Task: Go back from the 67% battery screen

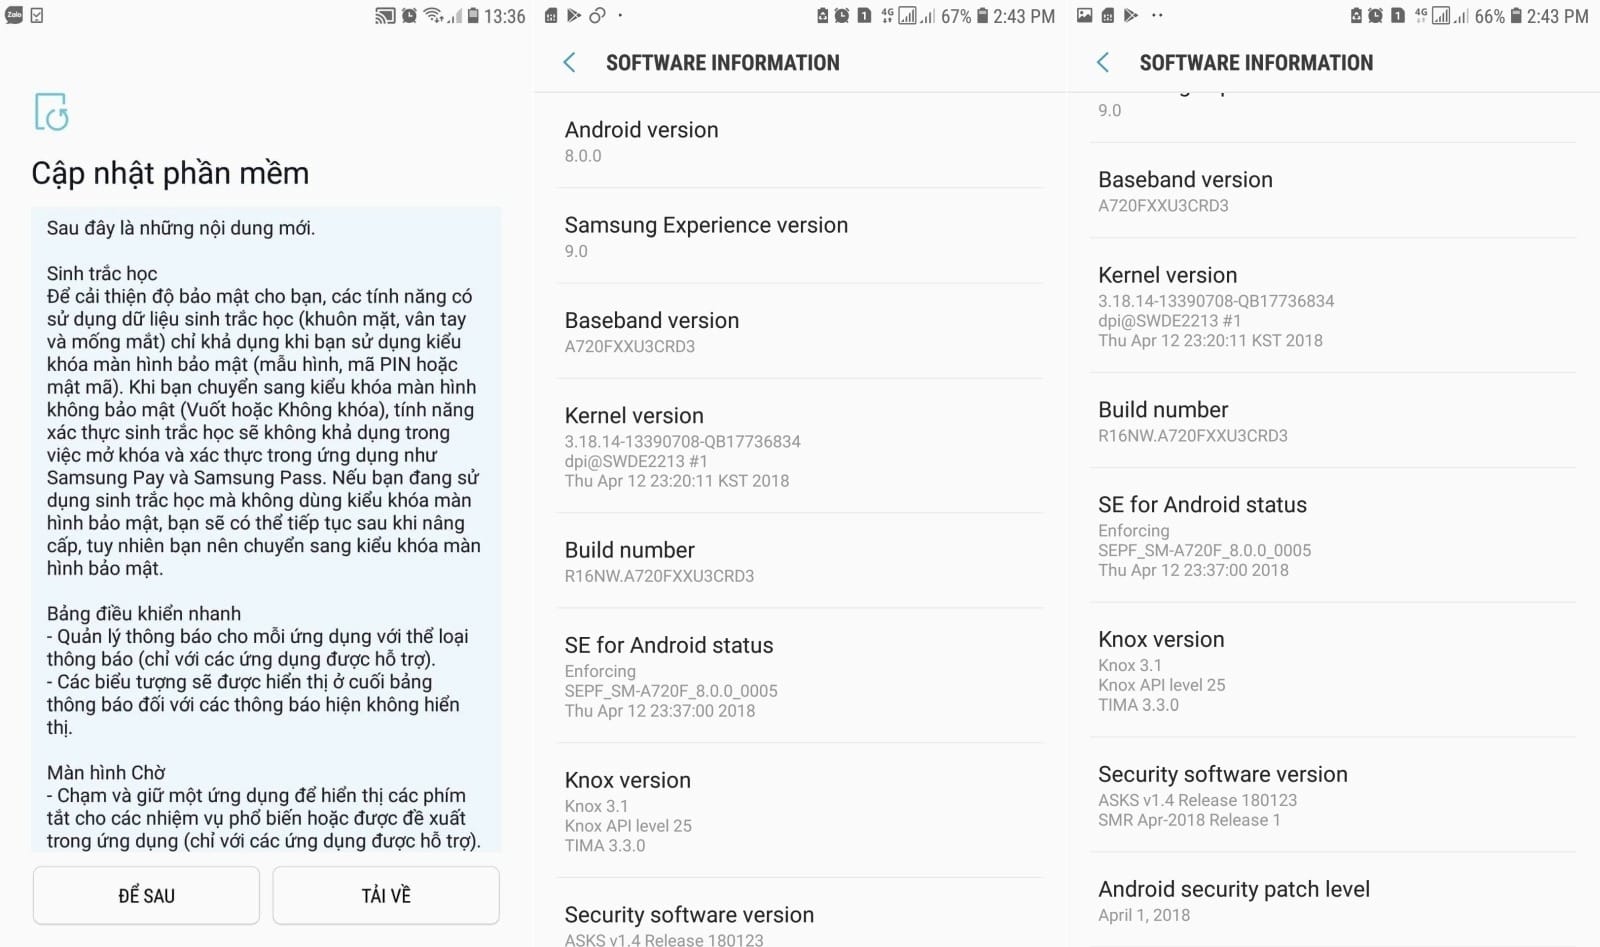Action: tap(569, 63)
